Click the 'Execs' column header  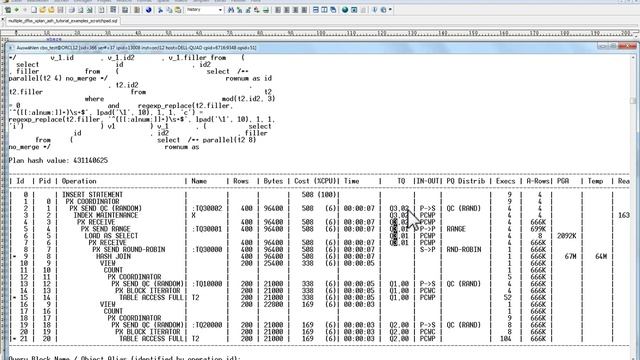[505, 181]
